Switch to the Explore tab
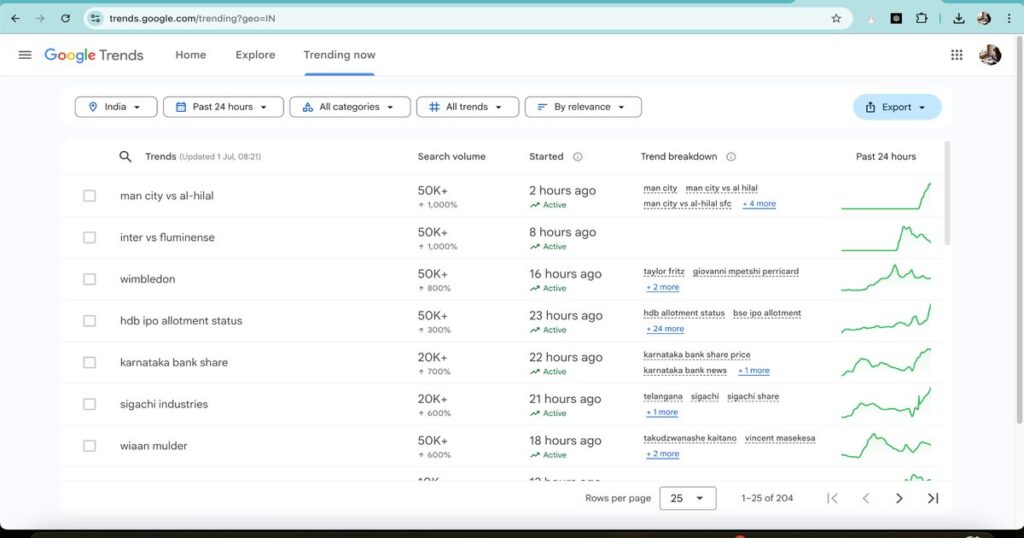Image resolution: width=1024 pixels, height=538 pixels. [x=255, y=55]
